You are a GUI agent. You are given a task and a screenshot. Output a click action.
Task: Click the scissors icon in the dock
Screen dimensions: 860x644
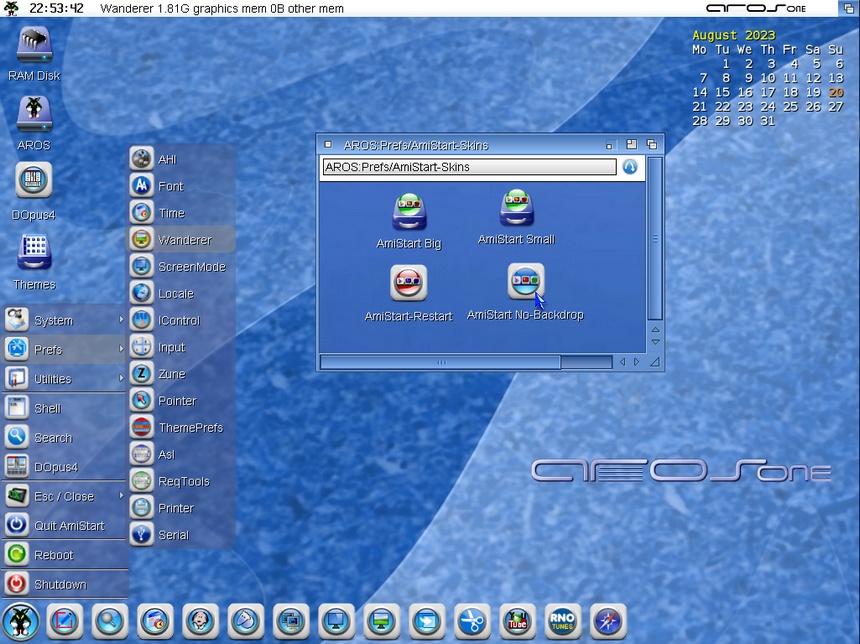[470, 621]
